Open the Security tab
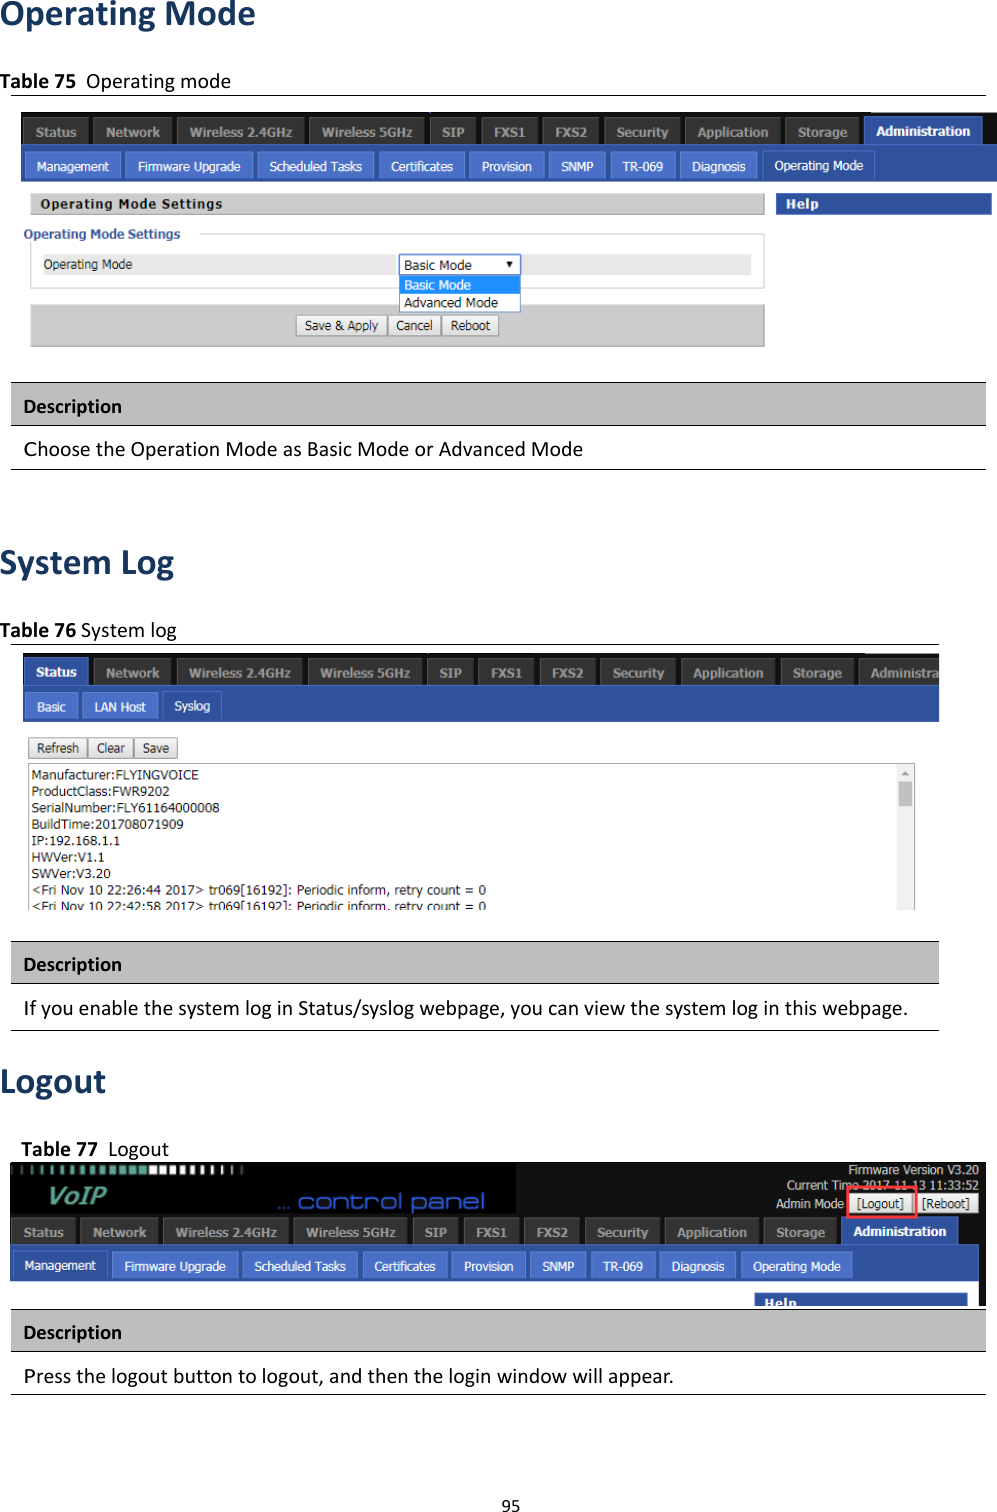Viewport: 997px width, 1512px height. click(x=641, y=130)
